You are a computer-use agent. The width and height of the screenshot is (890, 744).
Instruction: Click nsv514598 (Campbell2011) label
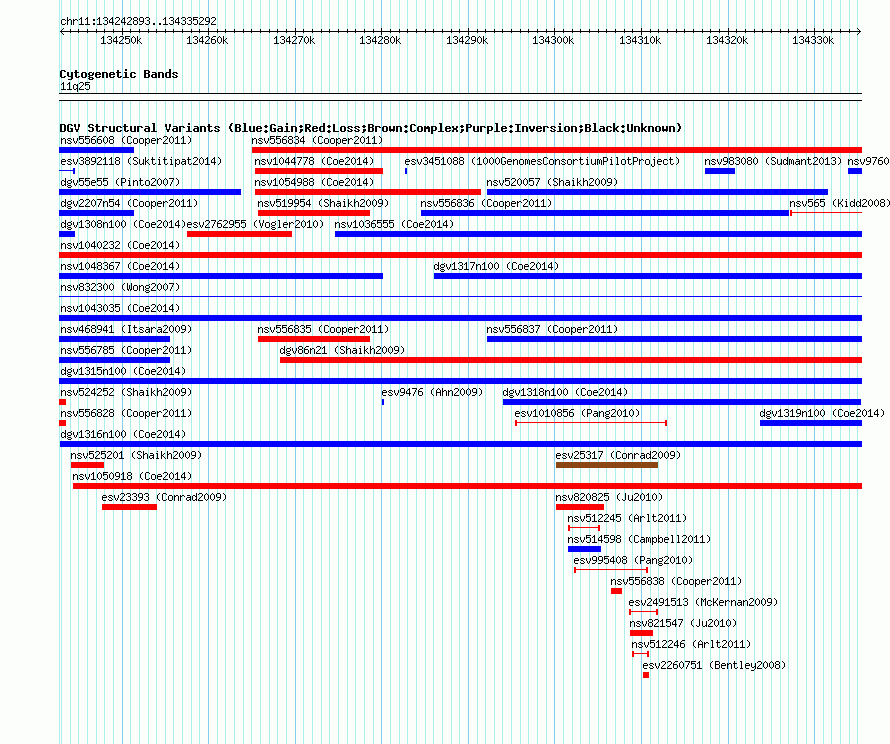point(639,539)
